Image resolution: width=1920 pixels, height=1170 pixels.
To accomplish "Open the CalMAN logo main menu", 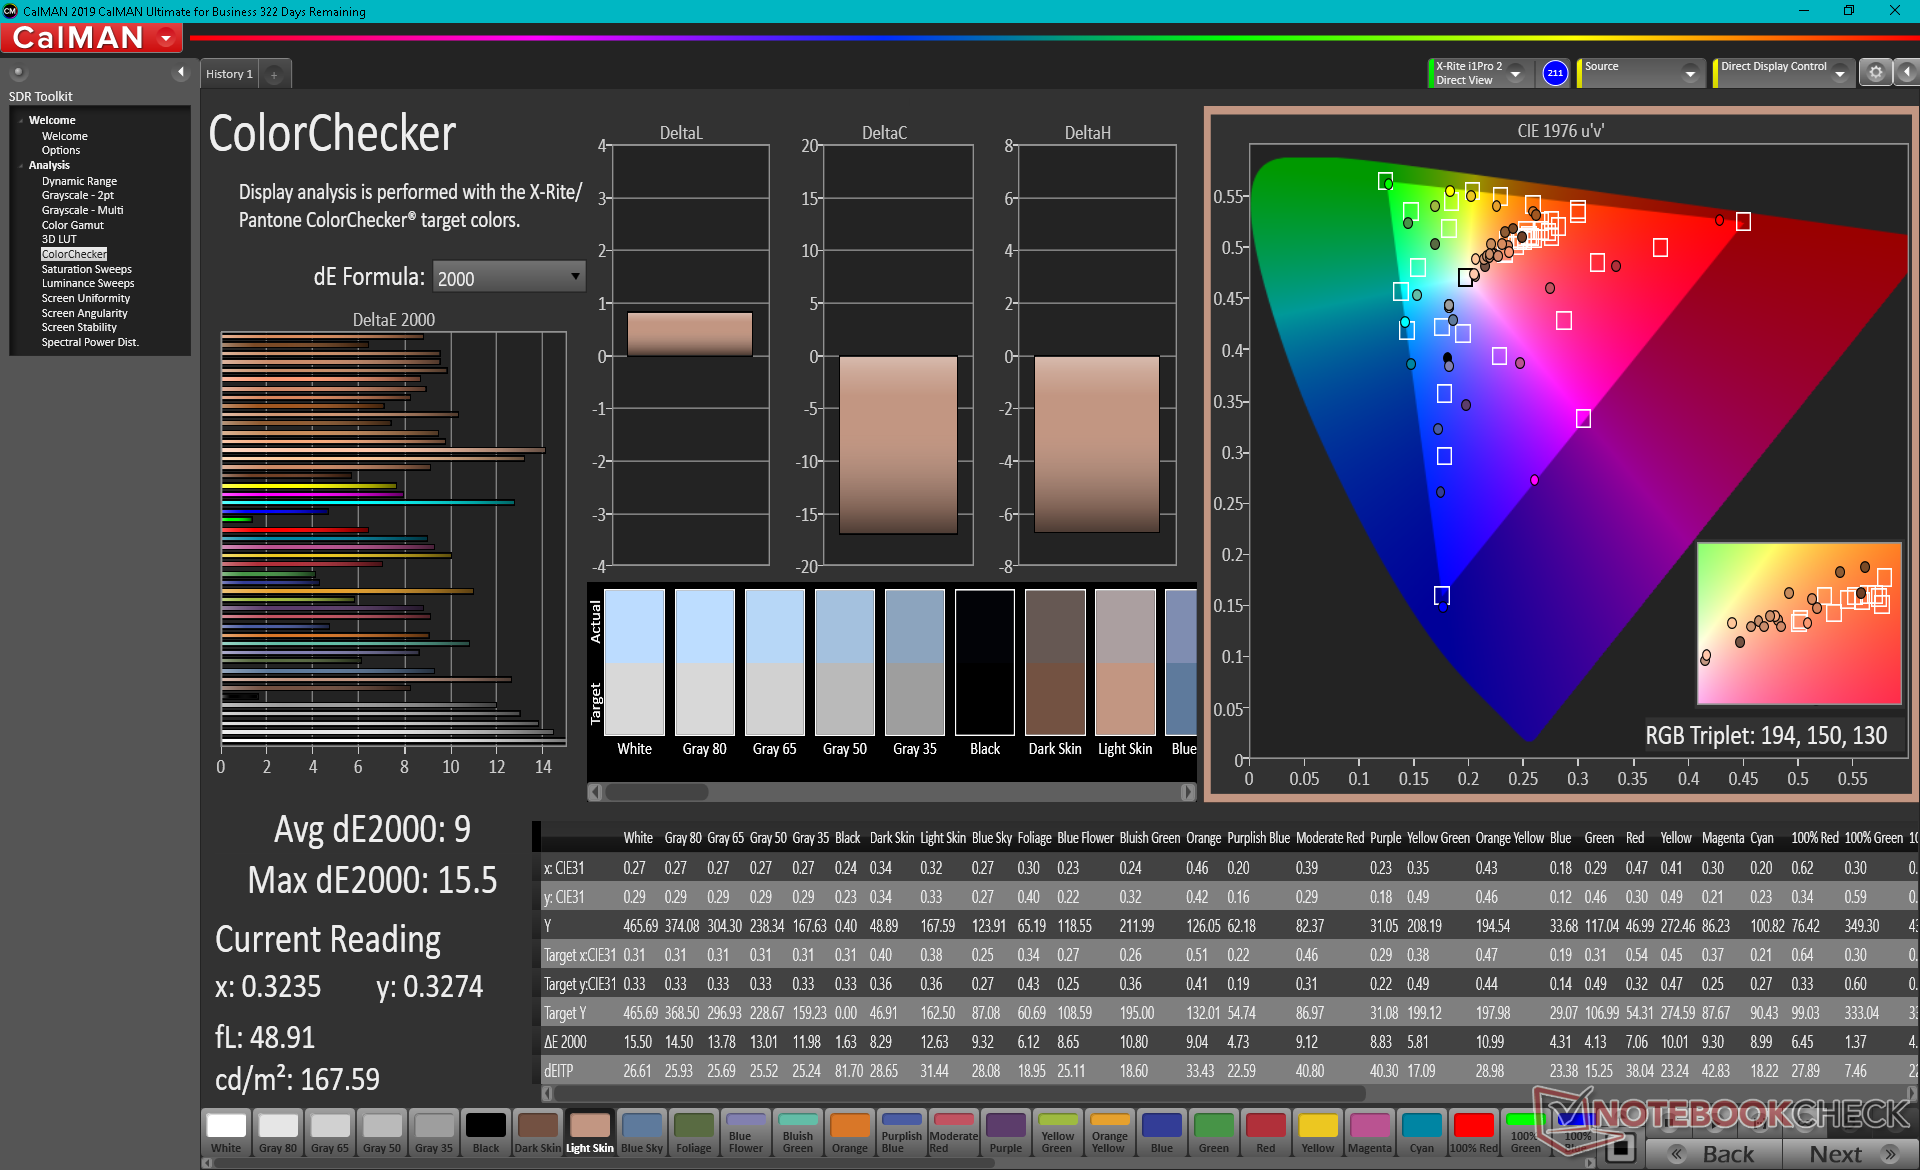I will [92, 38].
